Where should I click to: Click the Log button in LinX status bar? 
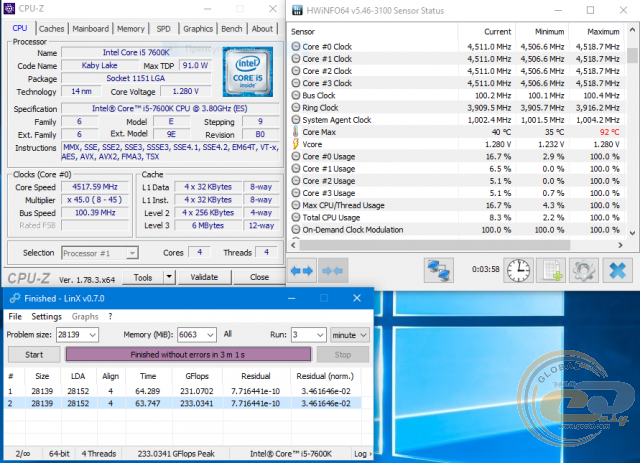pos(362,454)
